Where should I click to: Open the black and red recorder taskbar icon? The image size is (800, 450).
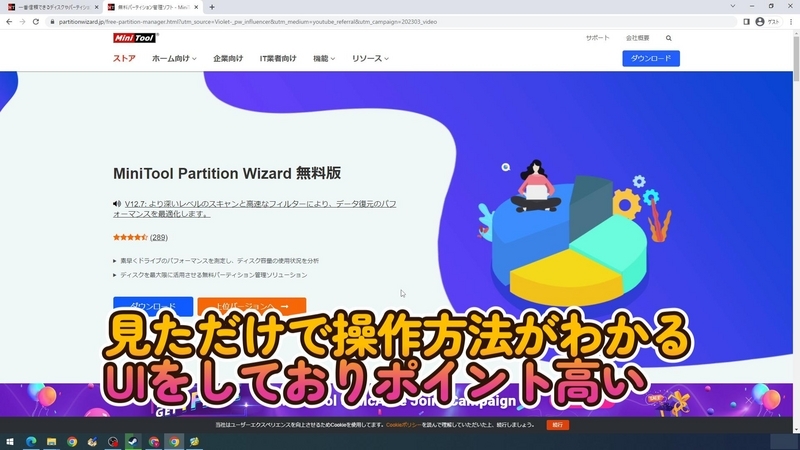pos(113,441)
